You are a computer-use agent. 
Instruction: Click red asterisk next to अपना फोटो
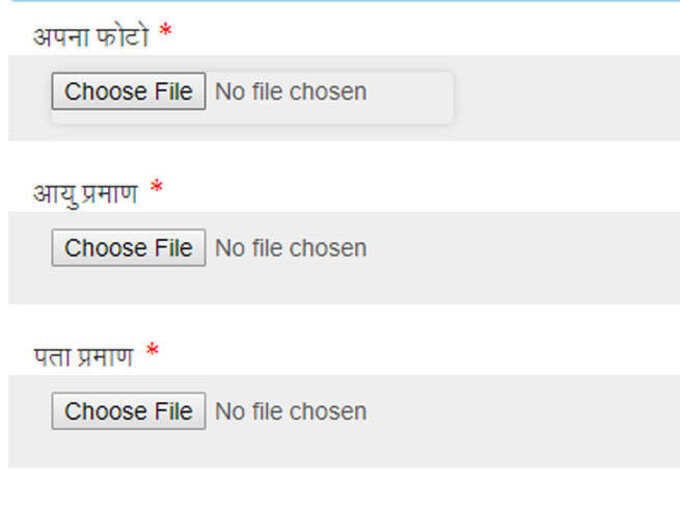pyautogui.click(x=166, y=31)
